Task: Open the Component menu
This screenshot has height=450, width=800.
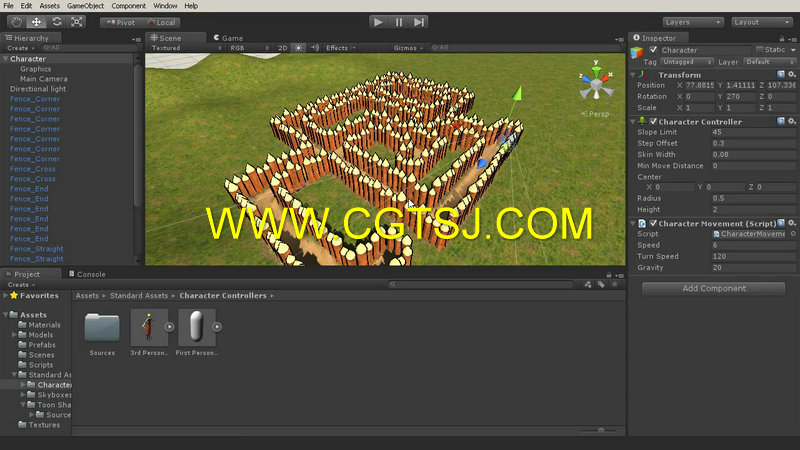Action: (129, 6)
